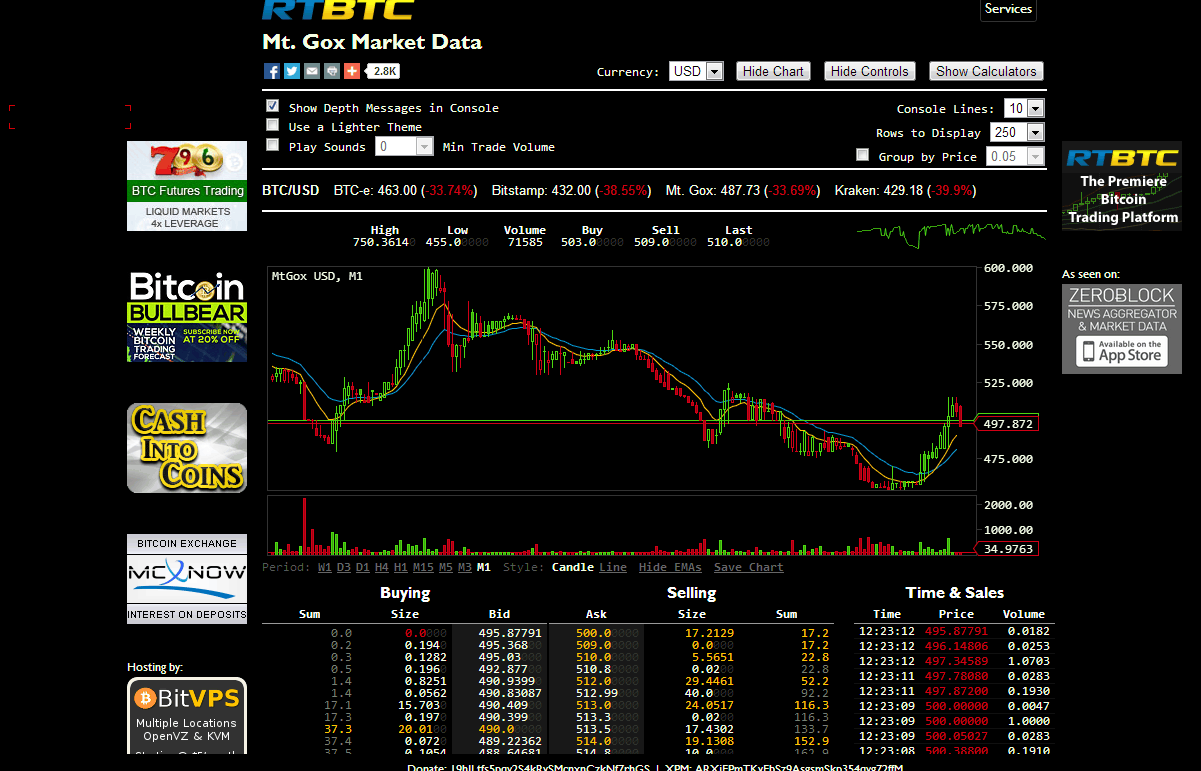
Task: Open the 796 BTC Futures Trading ad
Action: click(x=187, y=186)
